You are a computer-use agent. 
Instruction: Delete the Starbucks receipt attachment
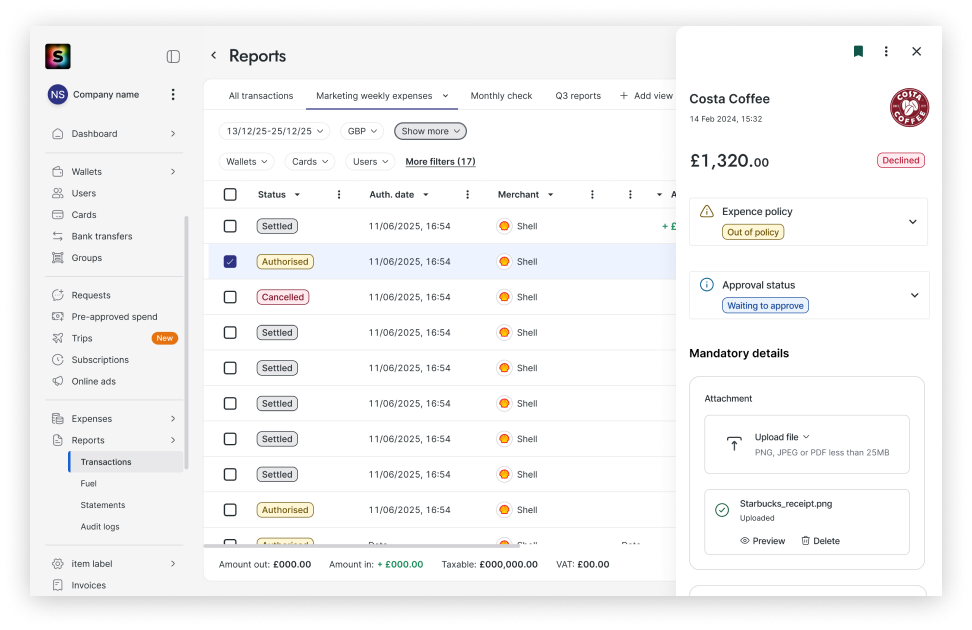click(x=820, y=541)
